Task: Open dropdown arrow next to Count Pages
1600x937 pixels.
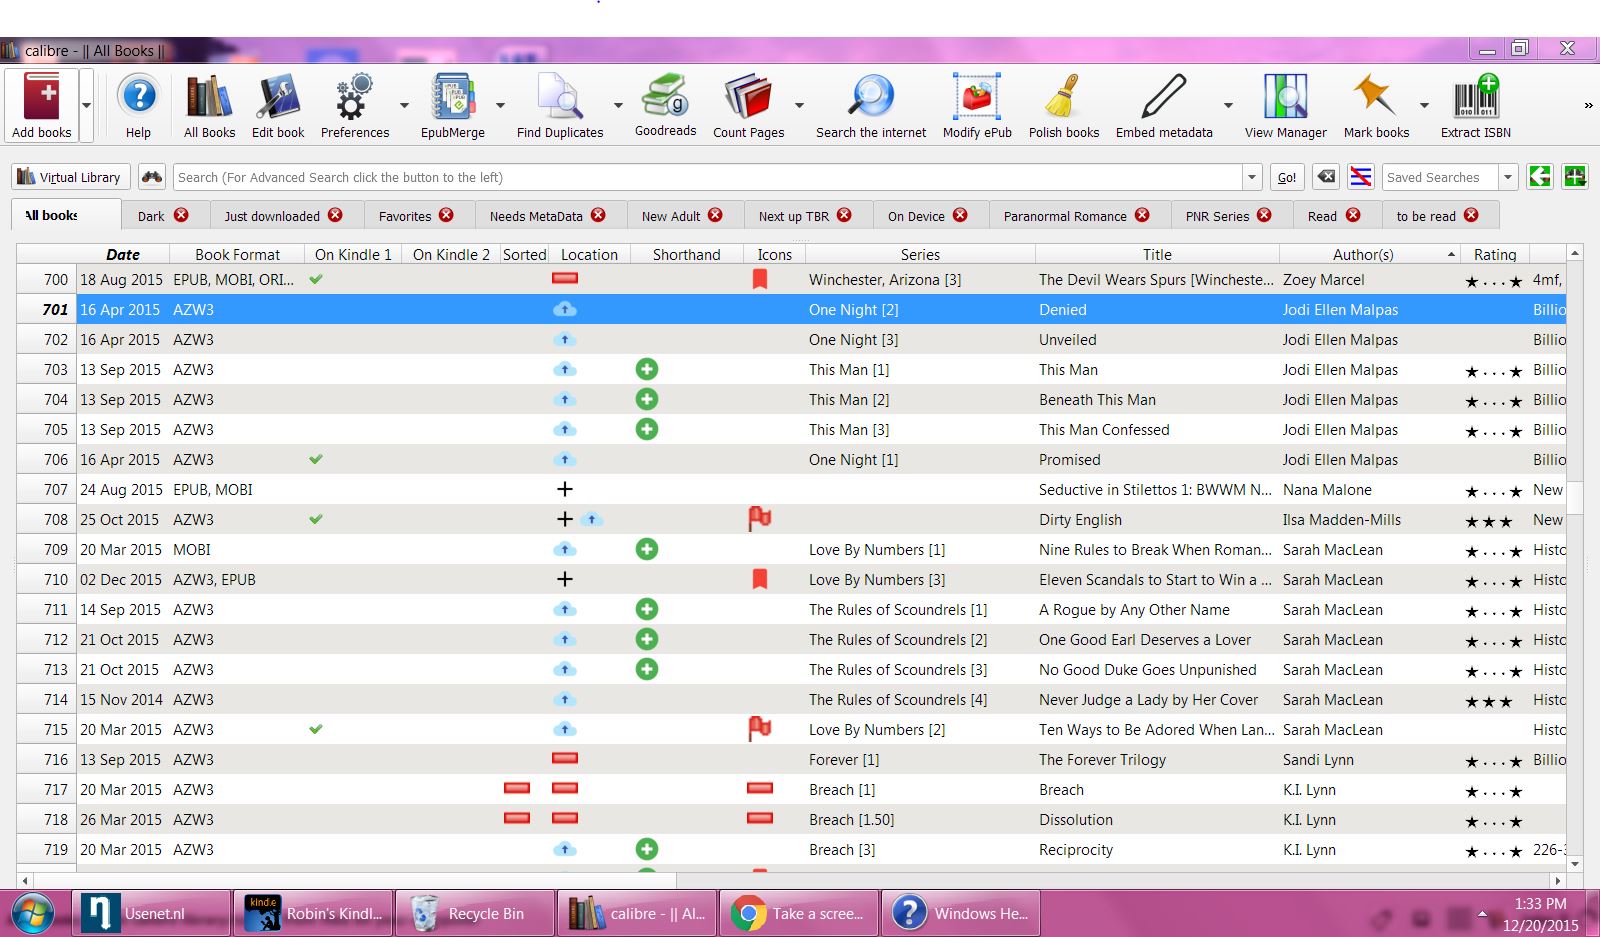Action: [x=799, y=105]
